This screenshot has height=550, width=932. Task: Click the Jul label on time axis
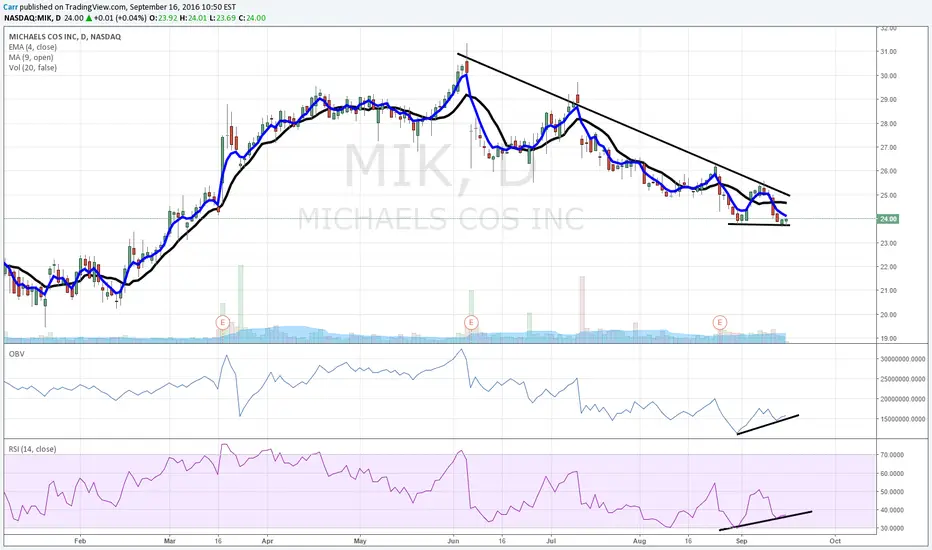tap(551, 541)
